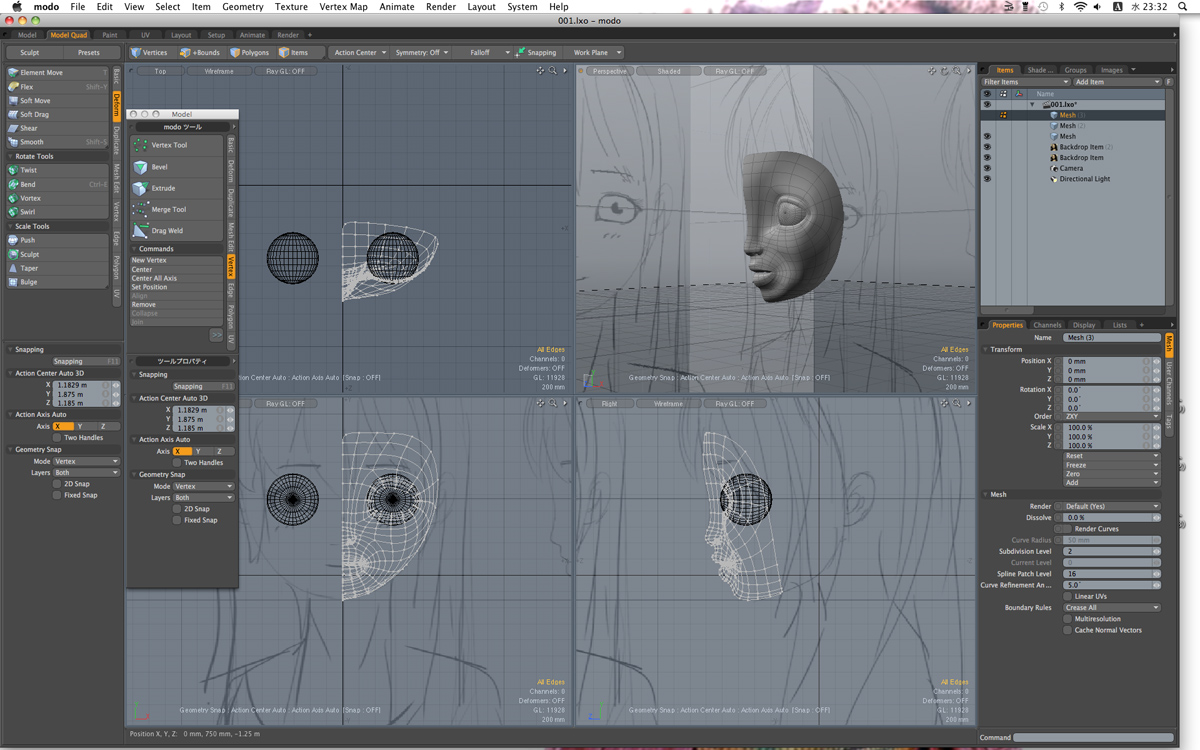Open the Action Center dropdown

click(360, 52)
